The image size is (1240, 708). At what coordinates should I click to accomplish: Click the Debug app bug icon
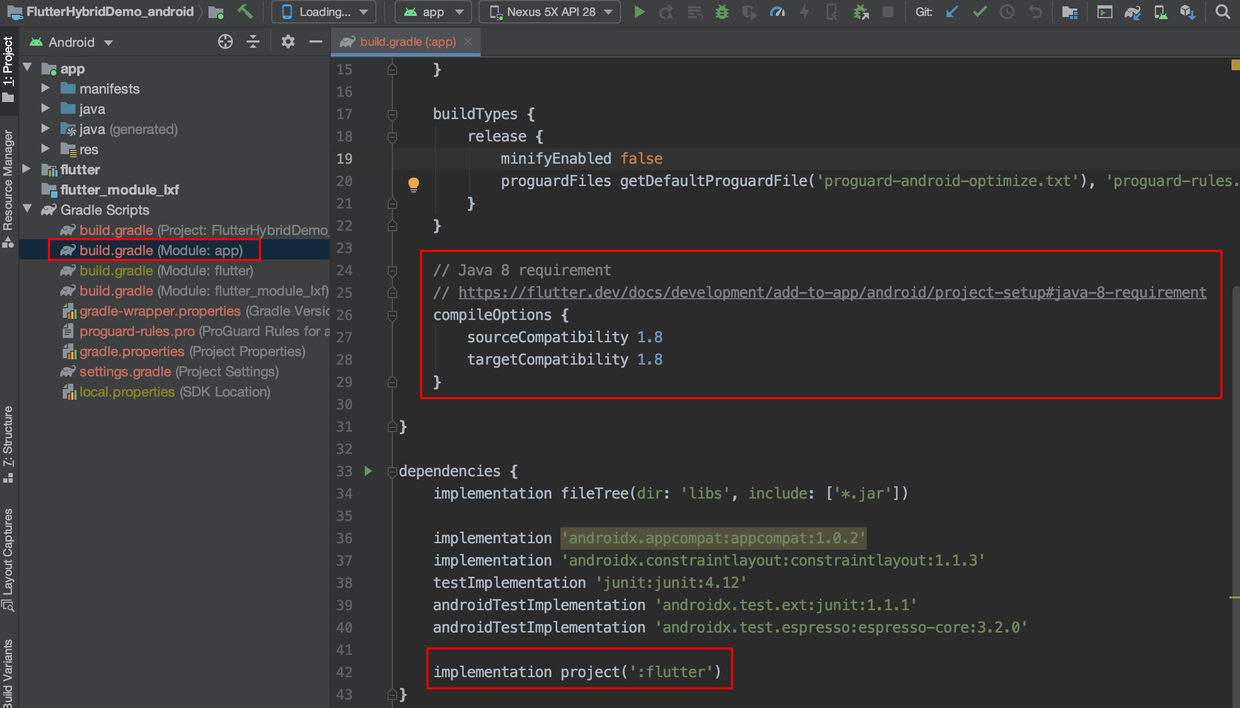(722, 12)
